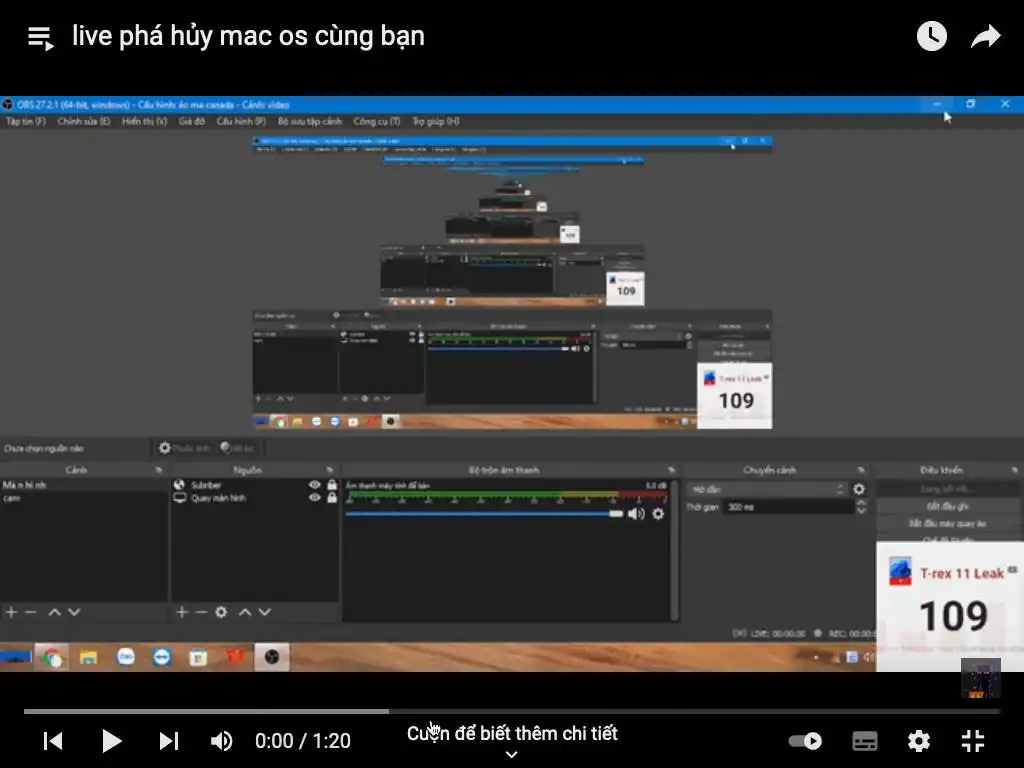The image size is (1024, 768).
Task: Pop out the Bộ trộn âm thanh dock panel
Action: 671,470
